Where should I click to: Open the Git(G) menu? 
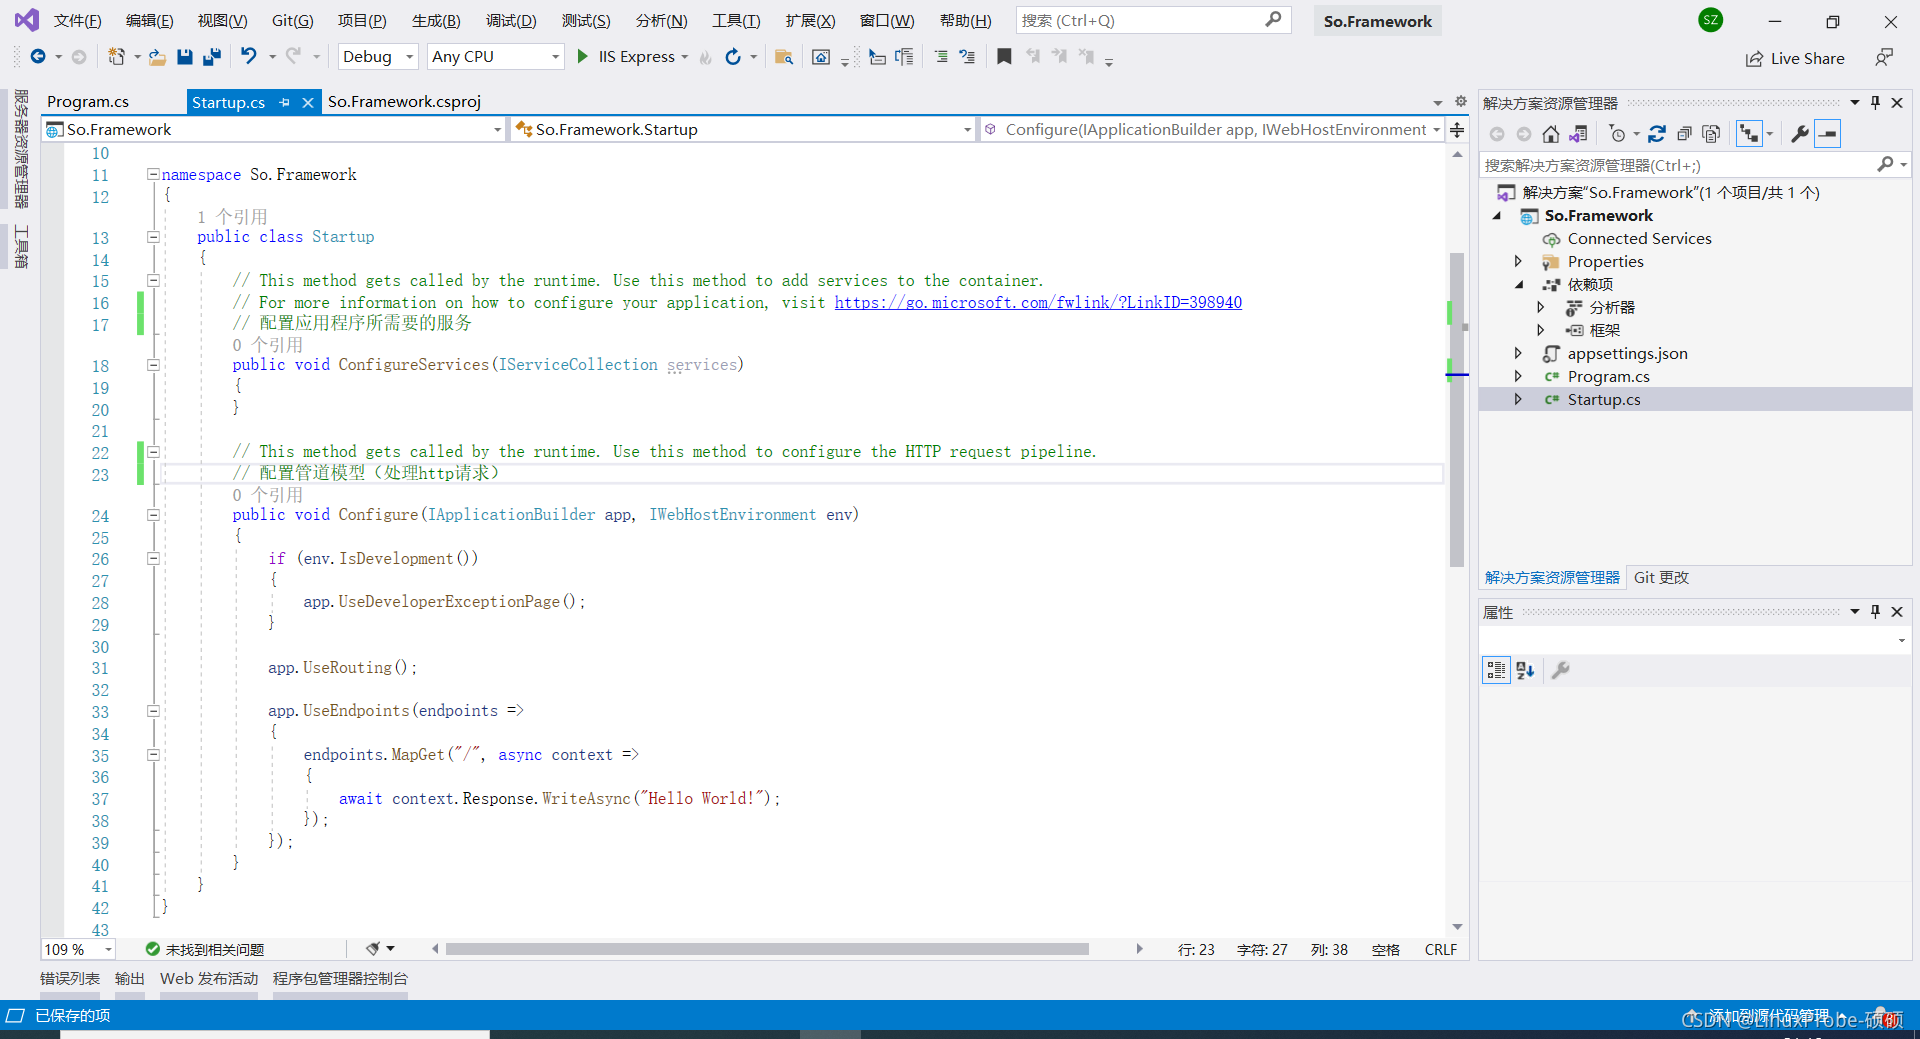click(292, 20)
